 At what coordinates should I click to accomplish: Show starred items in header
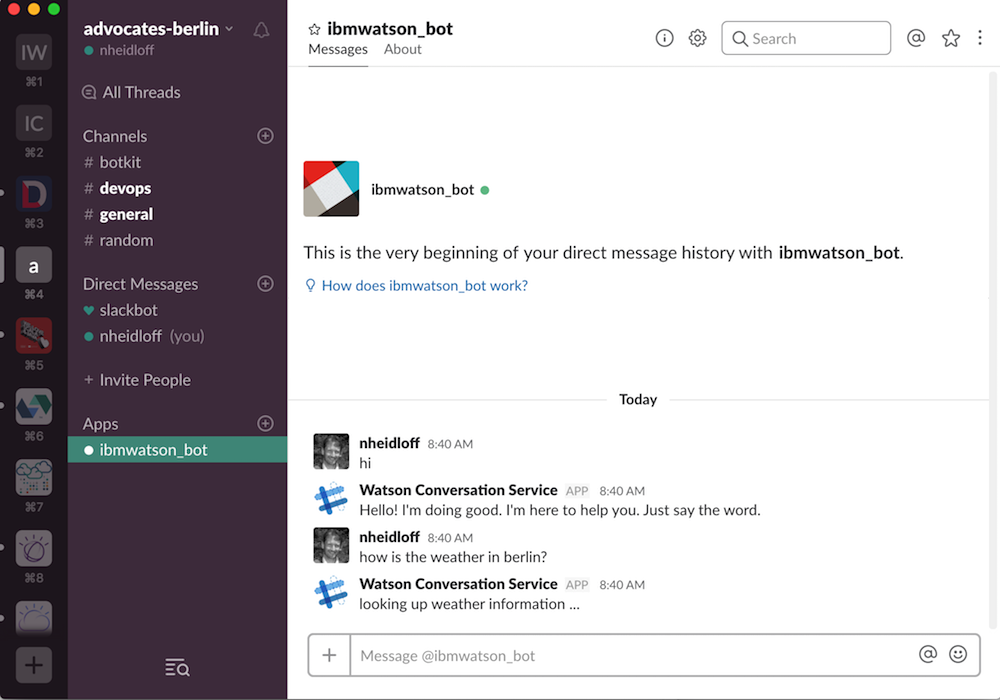coord(951,38)
